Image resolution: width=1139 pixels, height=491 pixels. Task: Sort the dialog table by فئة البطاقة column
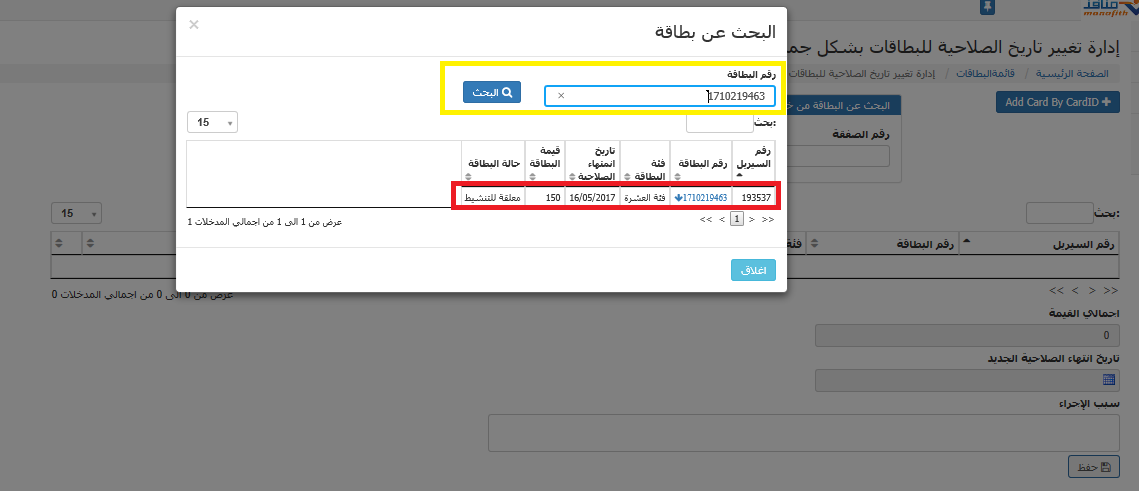(x=644, y=165)
